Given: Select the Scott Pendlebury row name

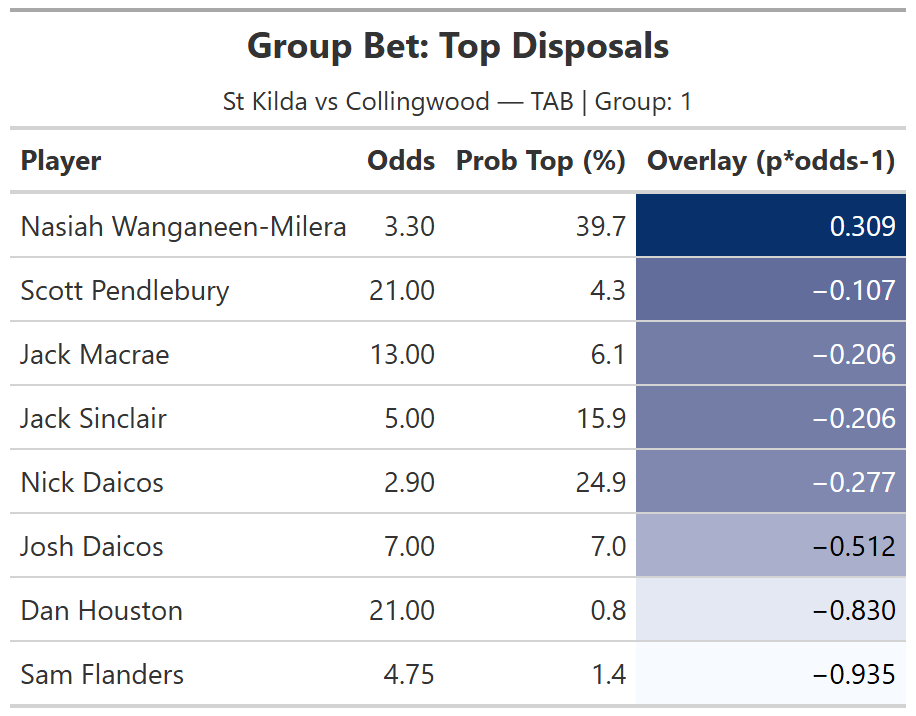Looking at the screenshot, I should pos(125,291).
